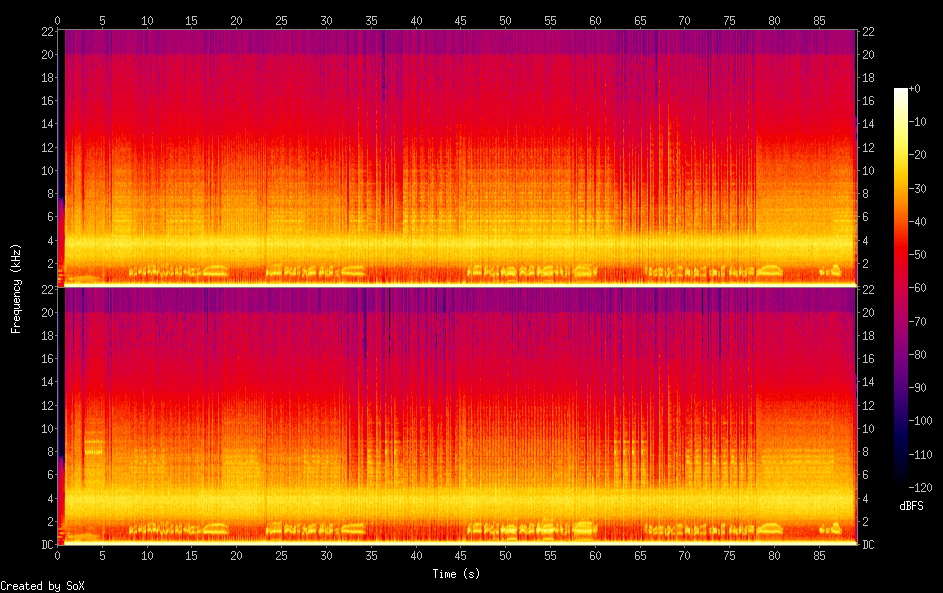Click the "35" tick on the top time axis
943x593 pixels.
[371, 20]
